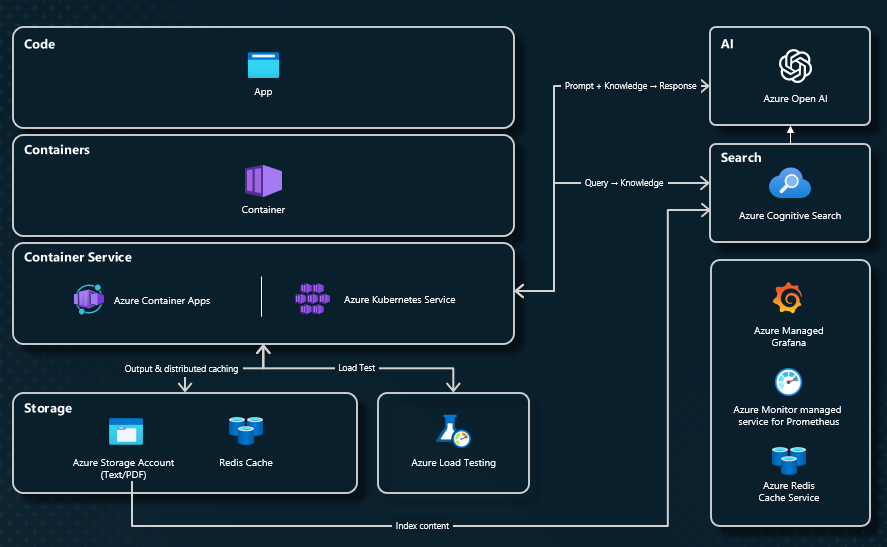Click the Redis Cache icon in Storage
Screen dimensions: 887x547
point(246,430)
